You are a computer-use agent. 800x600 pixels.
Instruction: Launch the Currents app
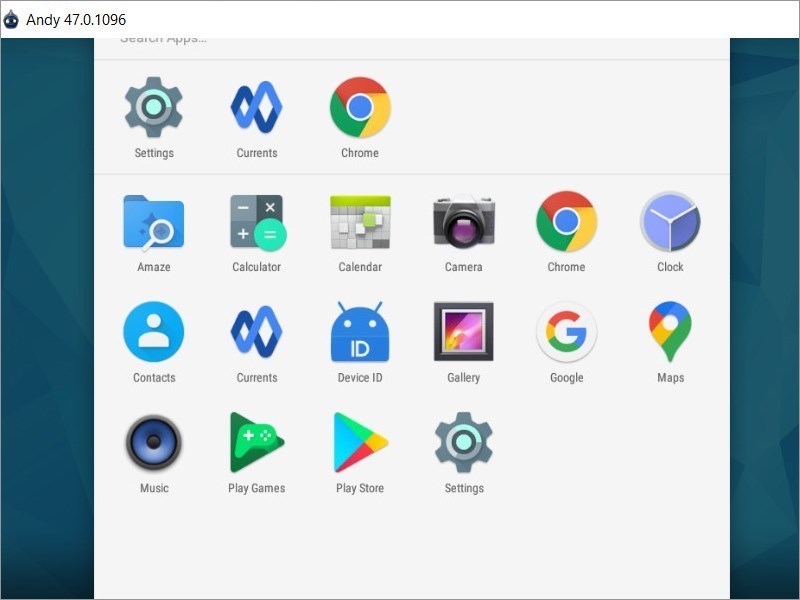pos(256,333)
